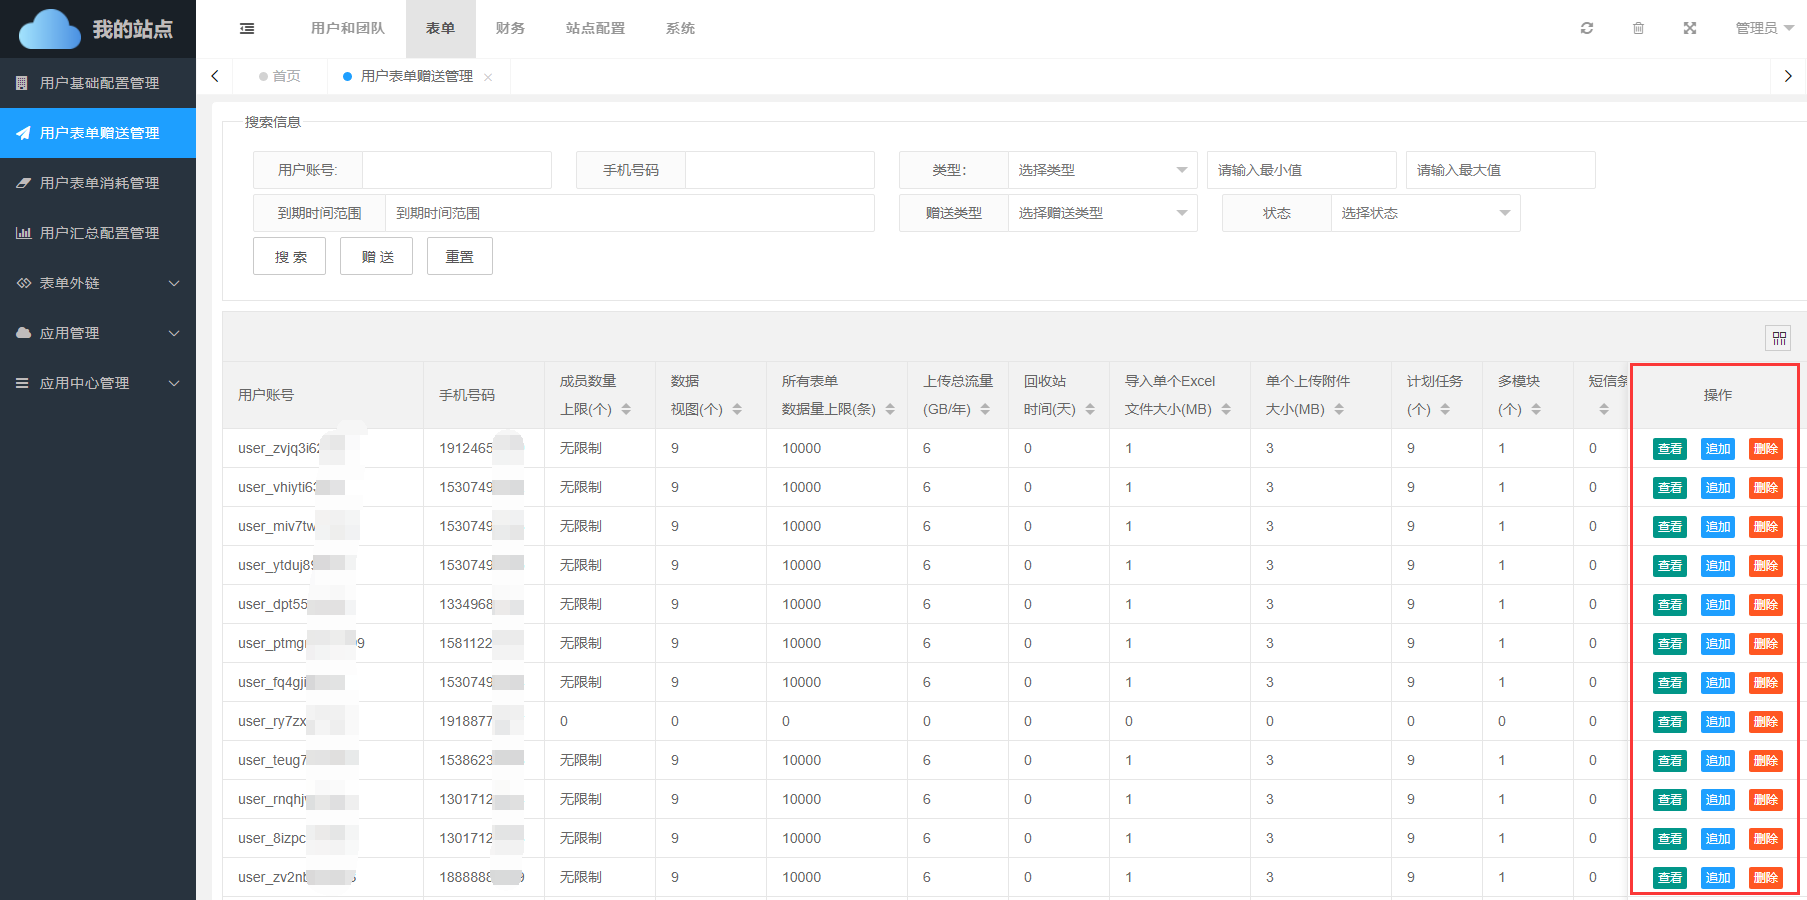Sort by 计划任务 column arrows
The image size is (1807, 900).
(x=1445, y=409)
